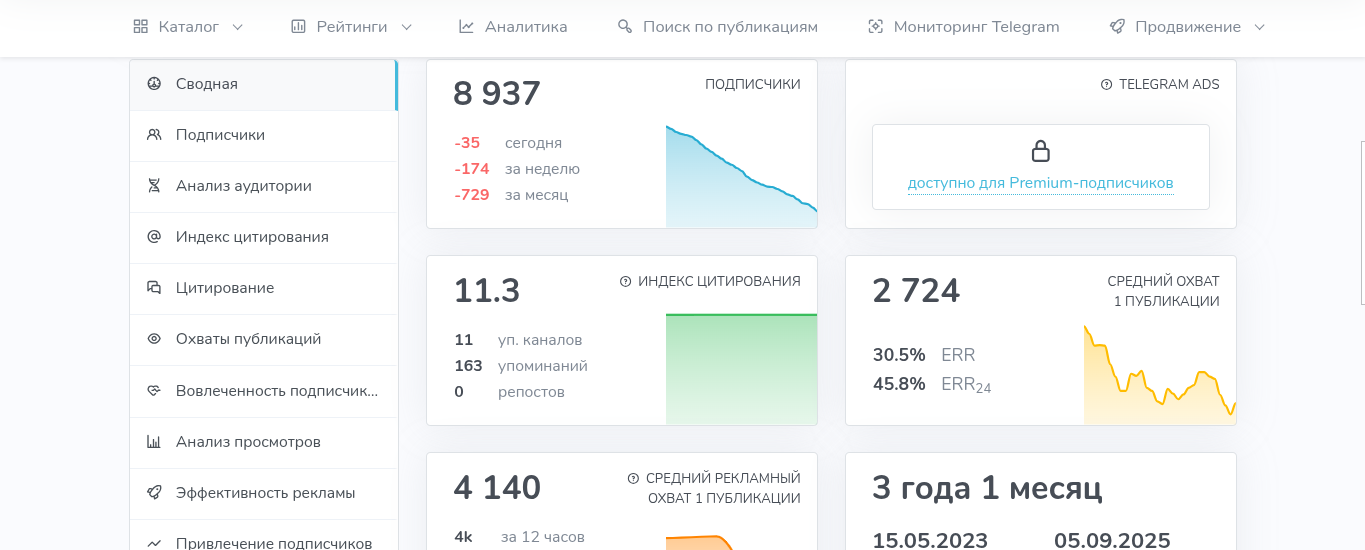Image resolution: width=1365 pixels, height=550 pixels.
Task: Click the help icon next to TELEGRAM ADS
Action: 1106,85
